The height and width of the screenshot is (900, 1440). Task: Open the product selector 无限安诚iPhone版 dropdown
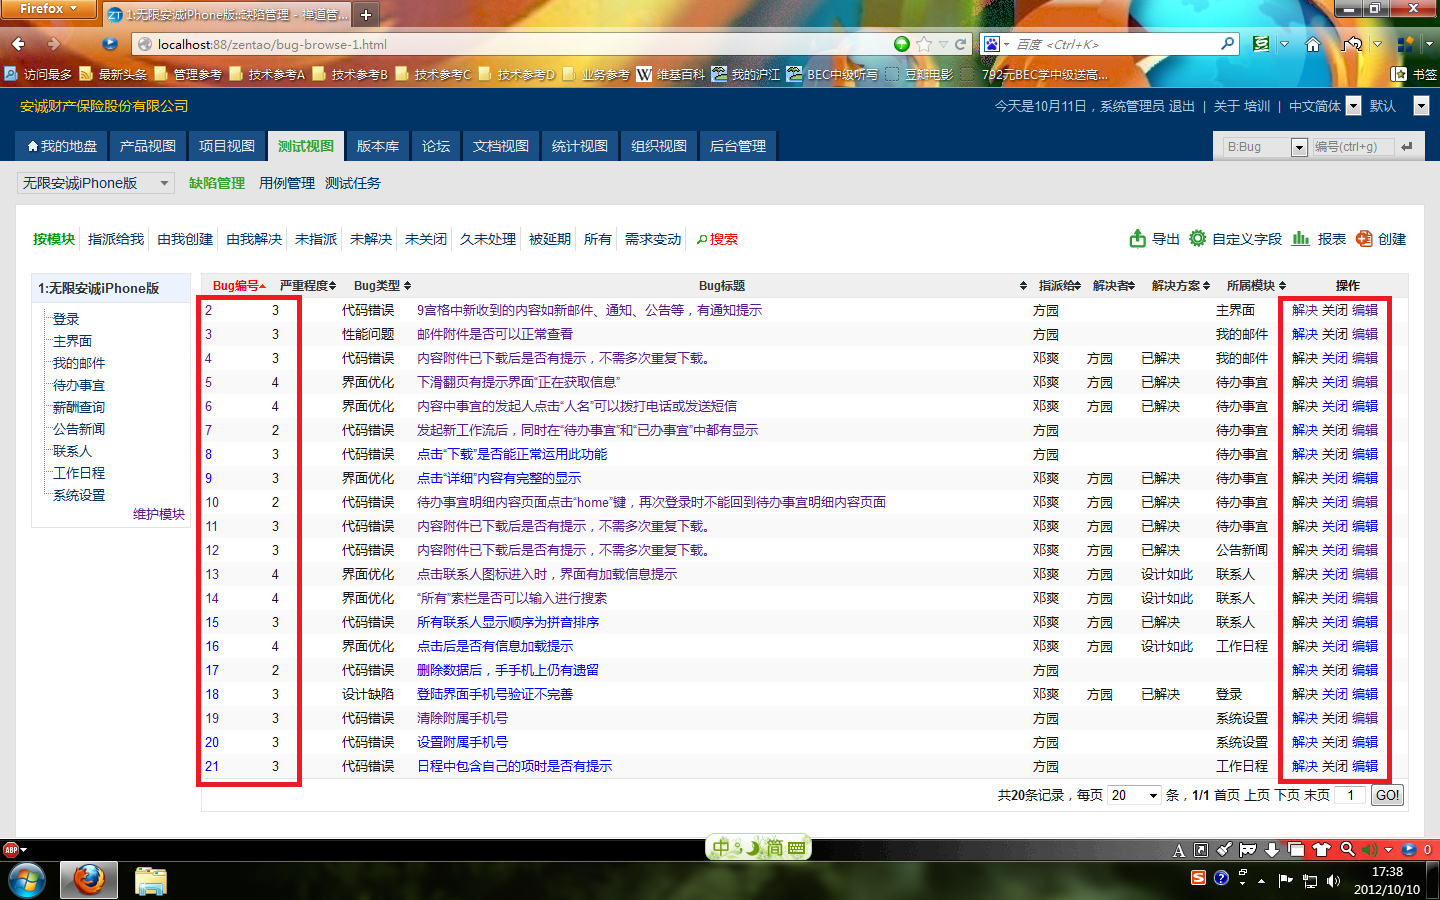96,183
